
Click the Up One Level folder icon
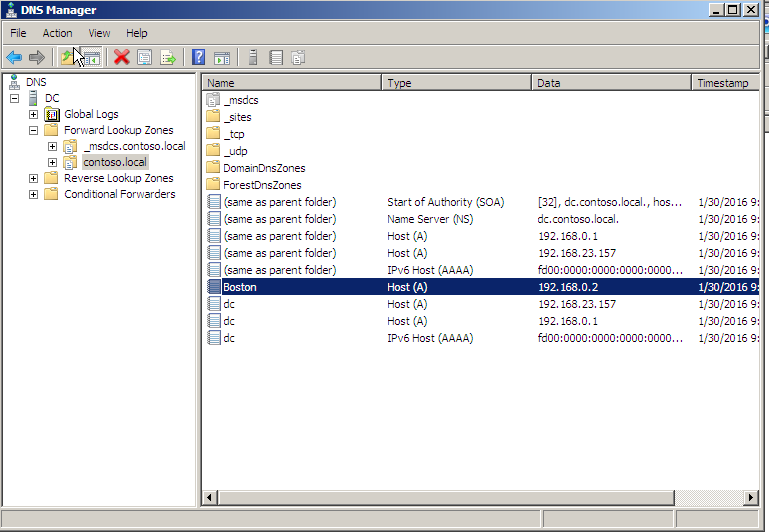pos(68,57)
